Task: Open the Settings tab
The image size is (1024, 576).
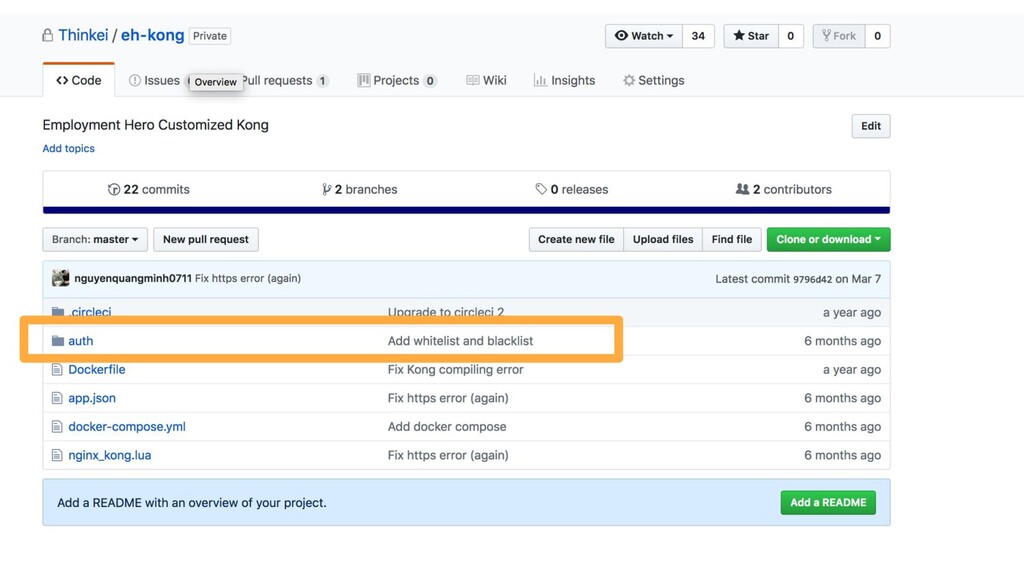Action: 654,80
